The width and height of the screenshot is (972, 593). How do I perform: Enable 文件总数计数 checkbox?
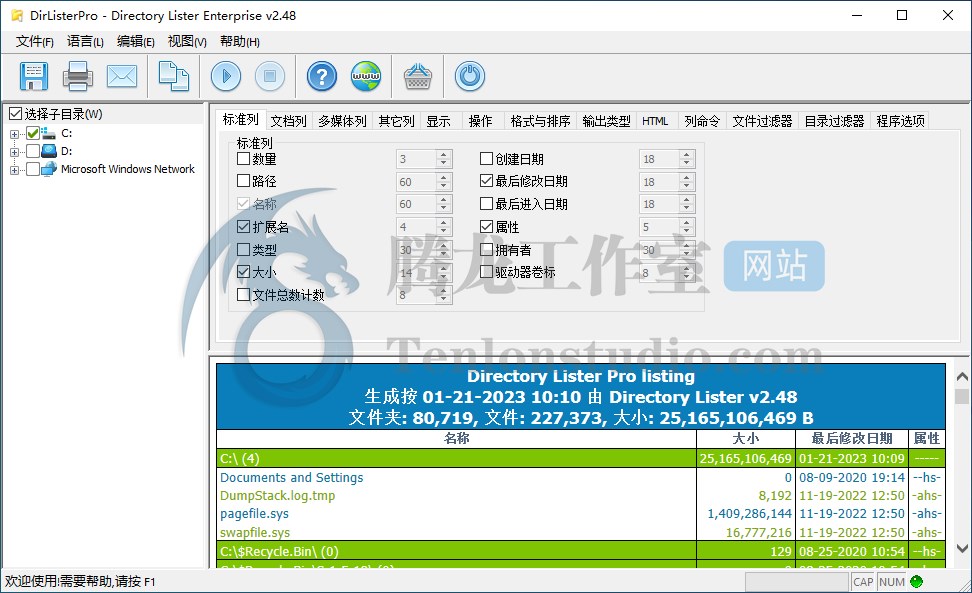243,295
